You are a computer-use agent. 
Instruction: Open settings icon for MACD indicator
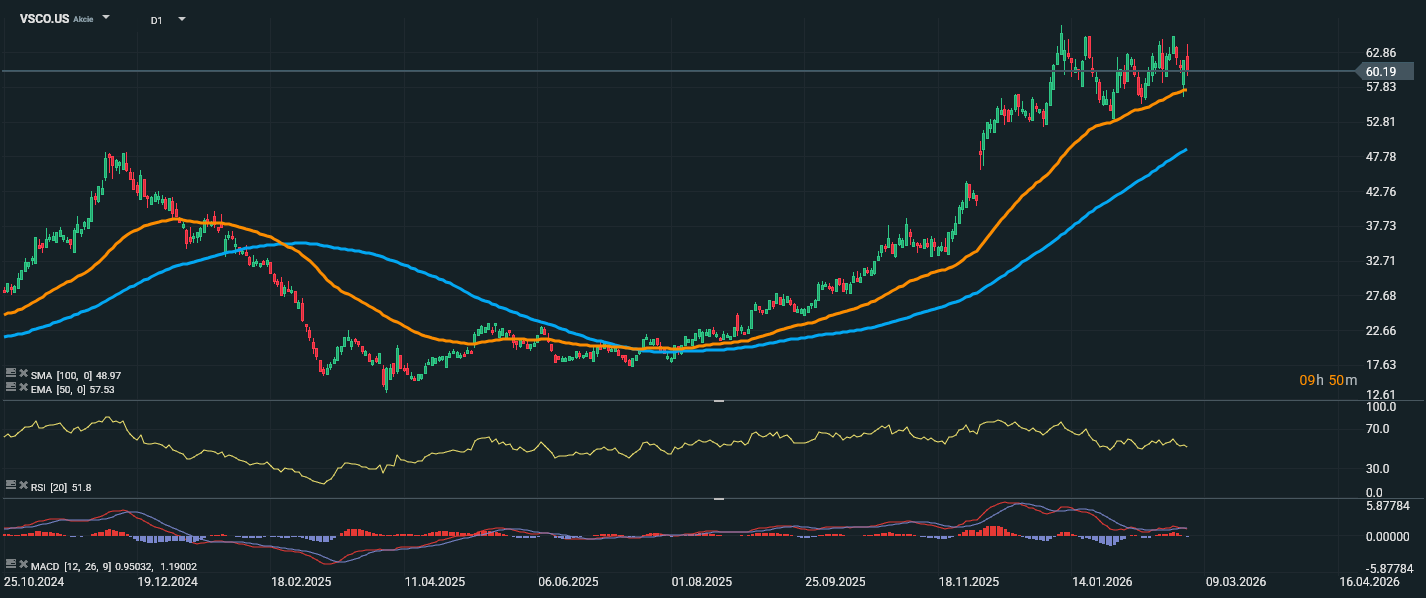point(10,564)
